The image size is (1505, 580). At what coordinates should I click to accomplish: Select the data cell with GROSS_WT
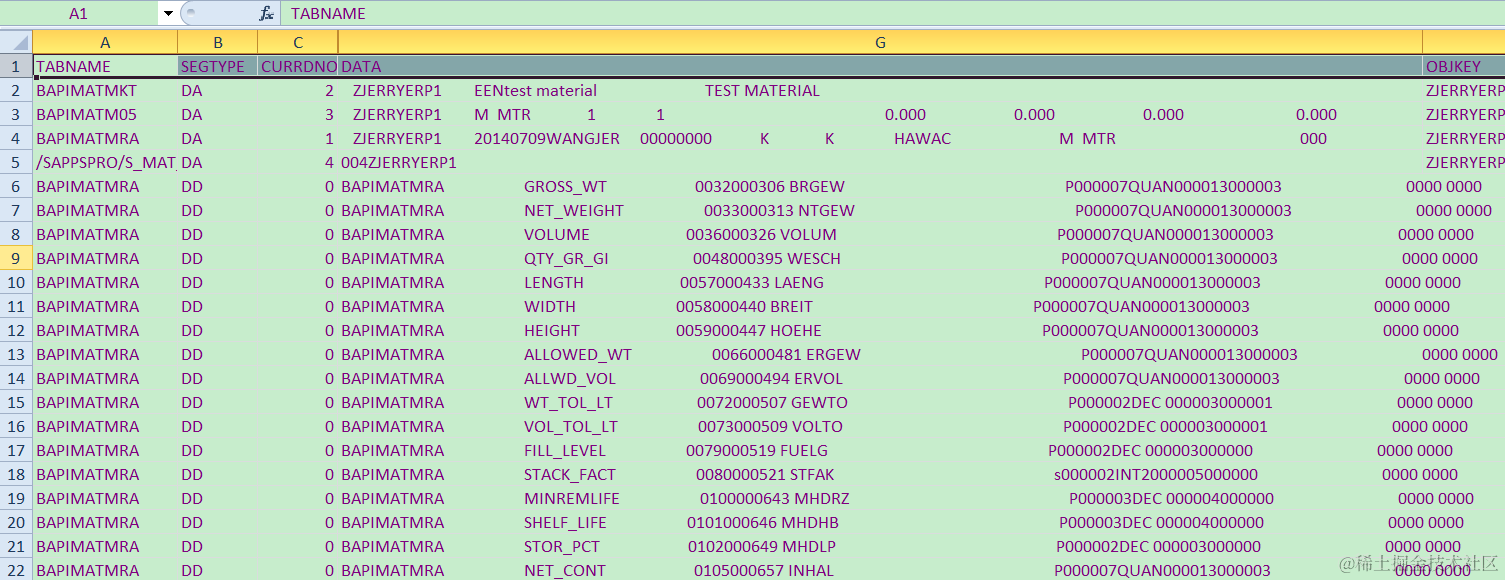pyautogui.click(x=880, y=187)
